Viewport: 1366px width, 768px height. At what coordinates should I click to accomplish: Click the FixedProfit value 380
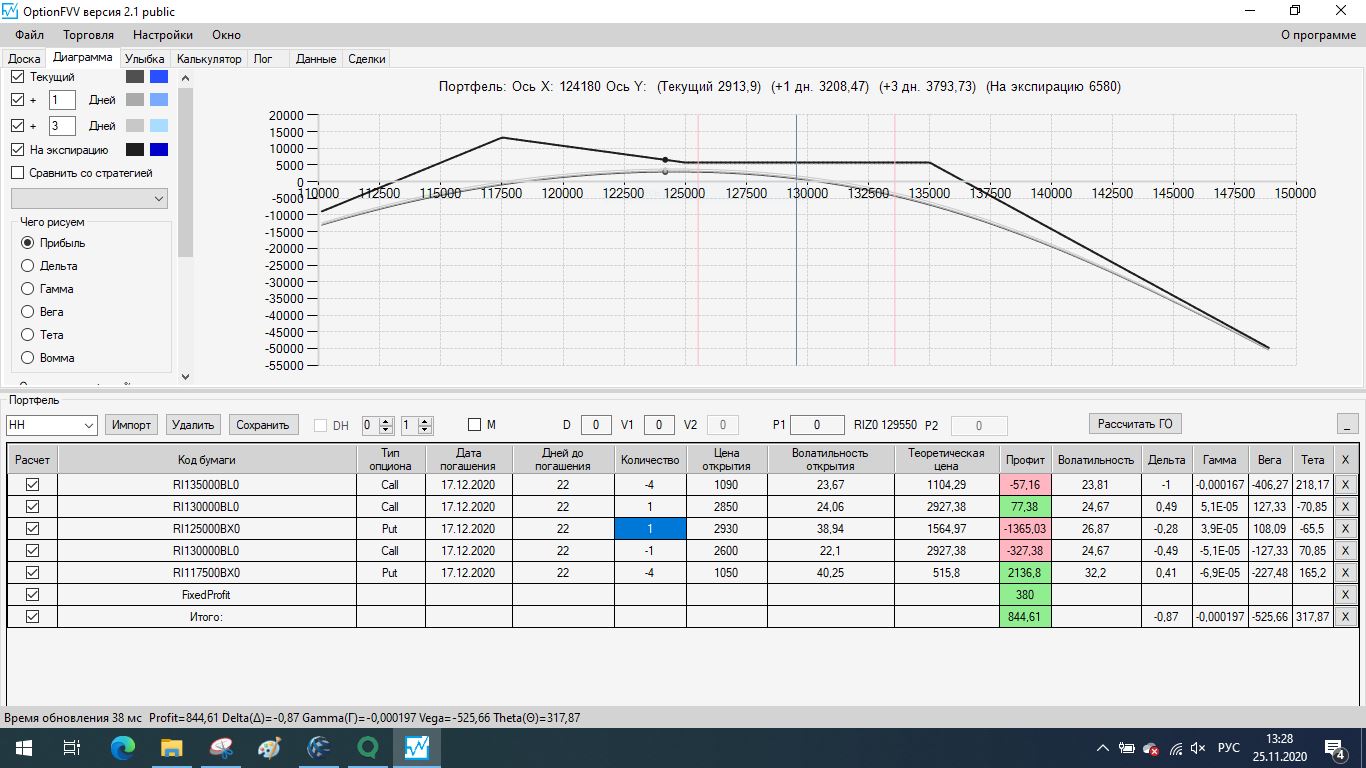1025,594
